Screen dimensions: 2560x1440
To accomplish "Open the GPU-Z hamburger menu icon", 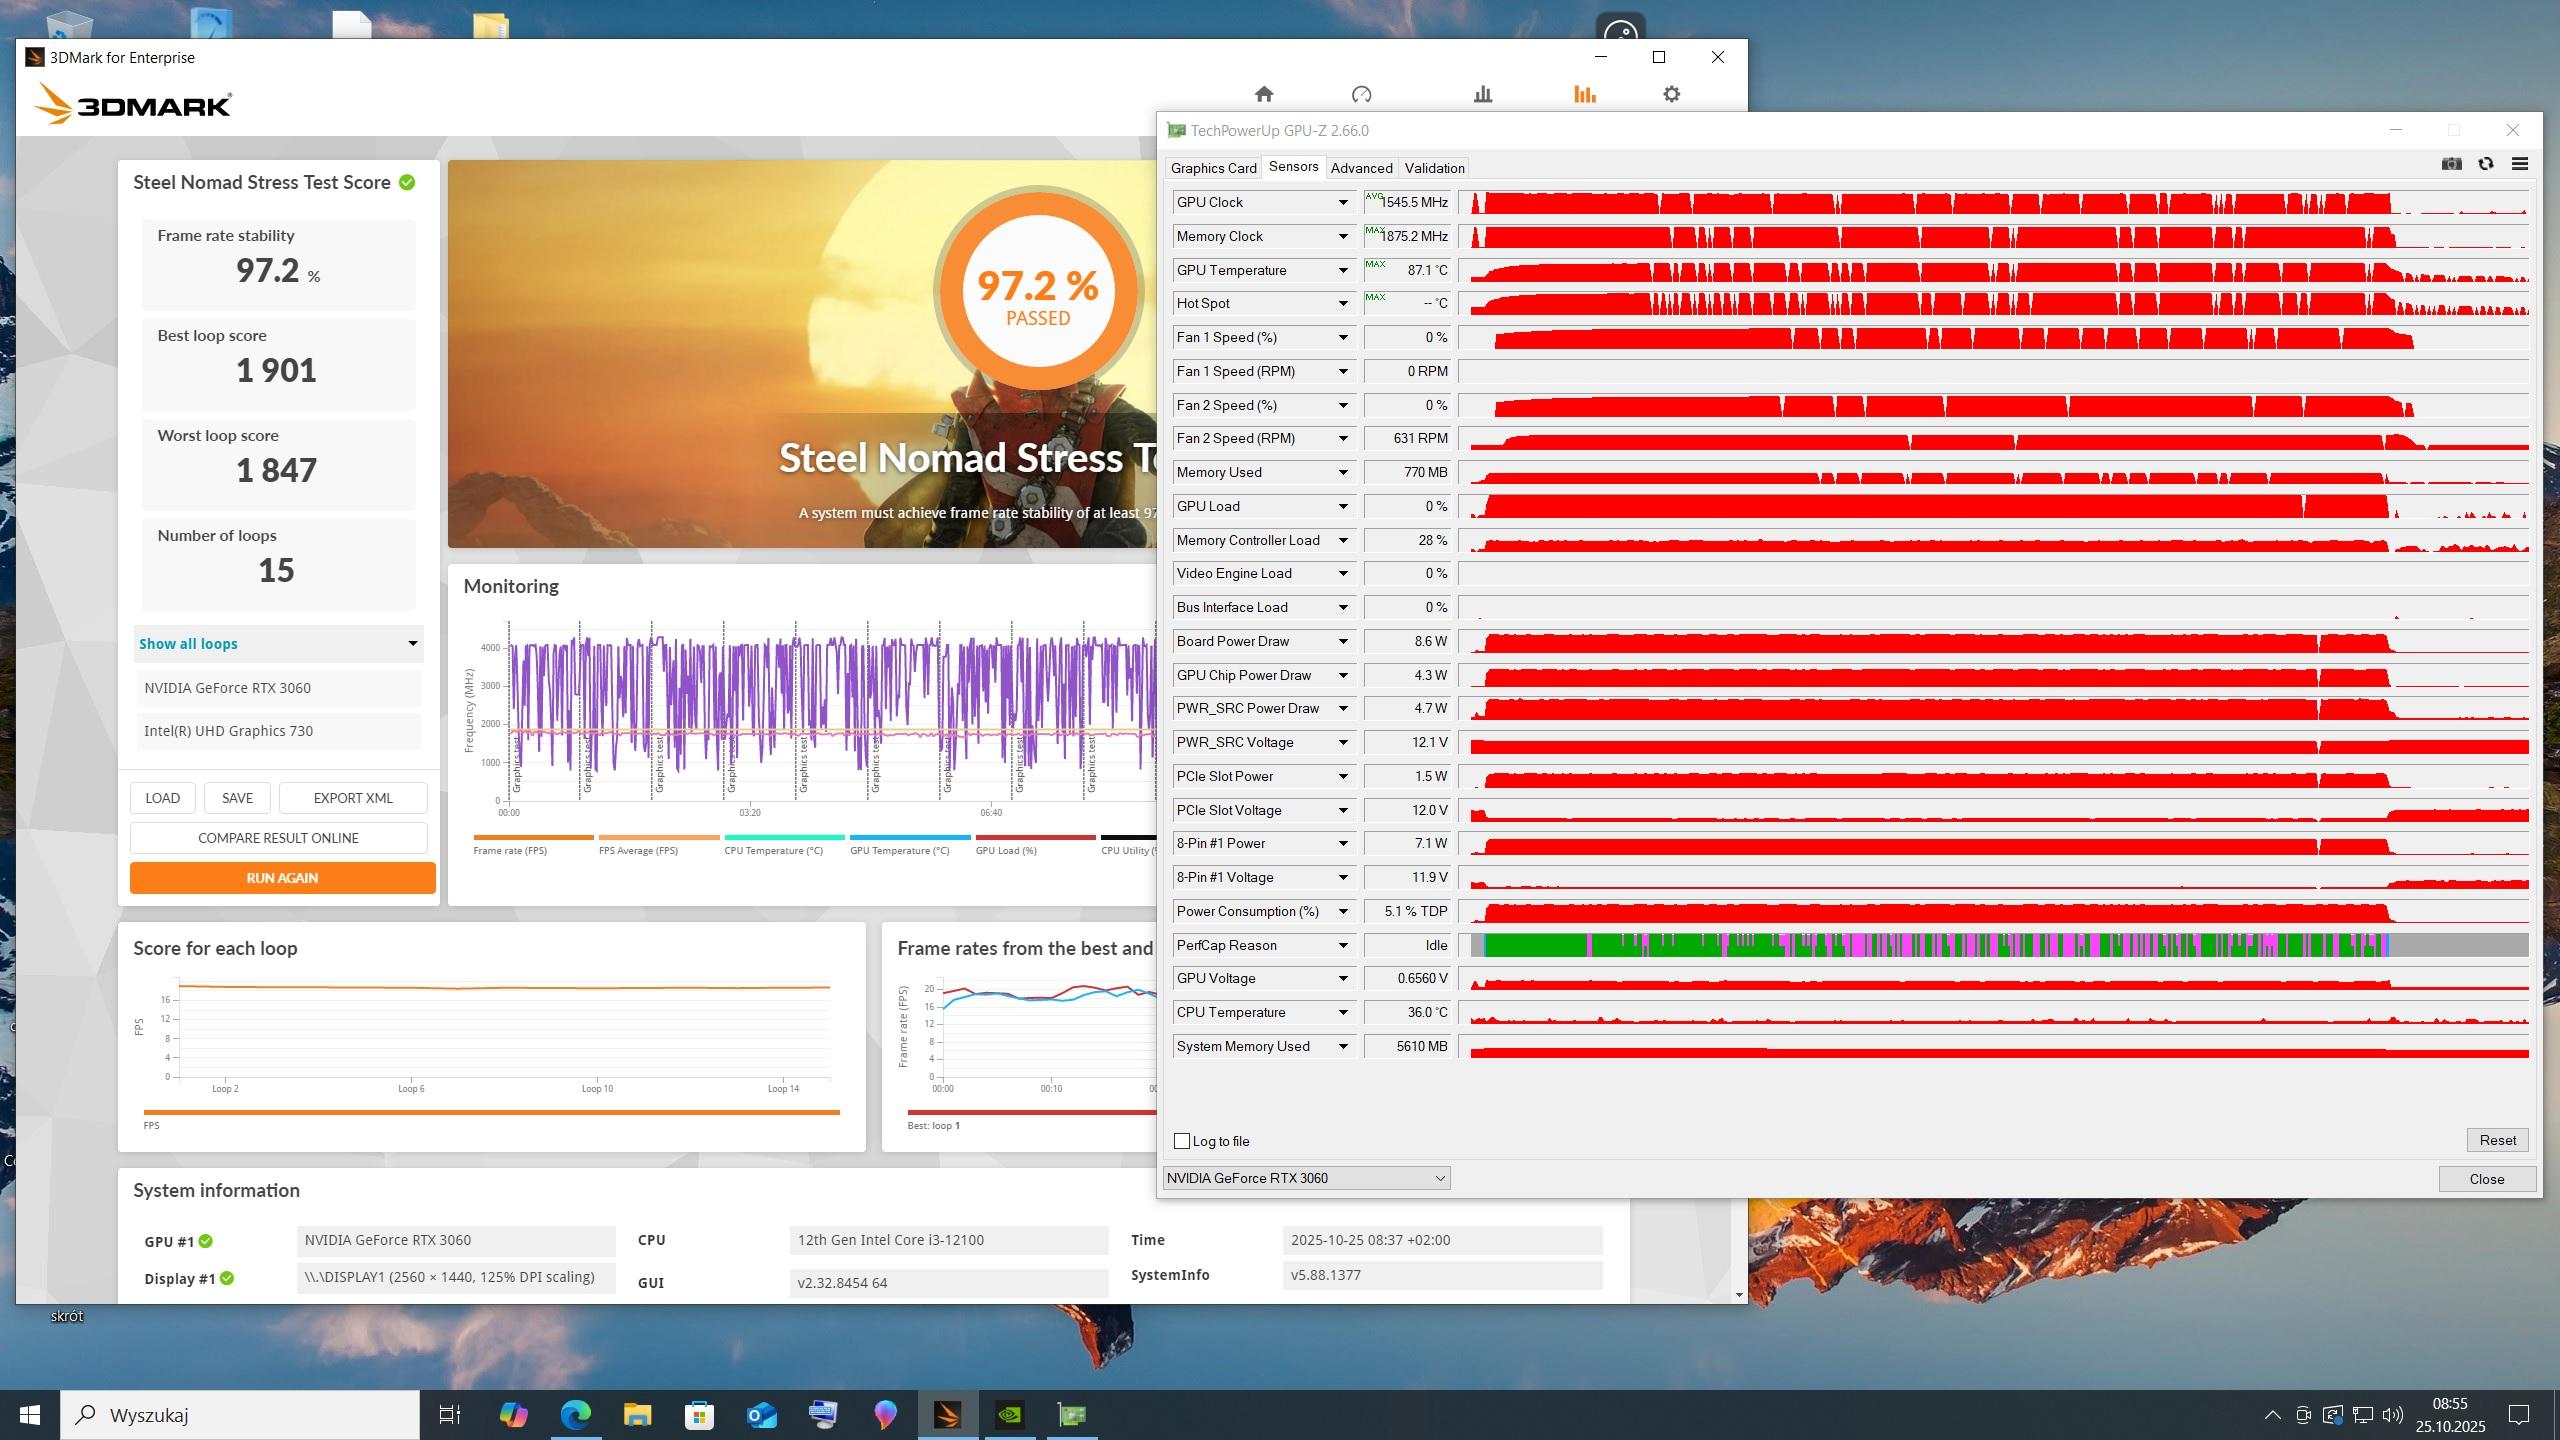I will (2520, 164).
